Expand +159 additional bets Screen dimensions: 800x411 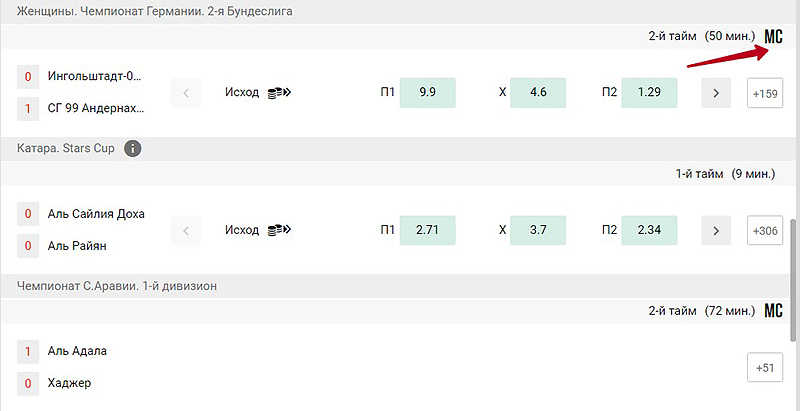(x=765, y=93)
